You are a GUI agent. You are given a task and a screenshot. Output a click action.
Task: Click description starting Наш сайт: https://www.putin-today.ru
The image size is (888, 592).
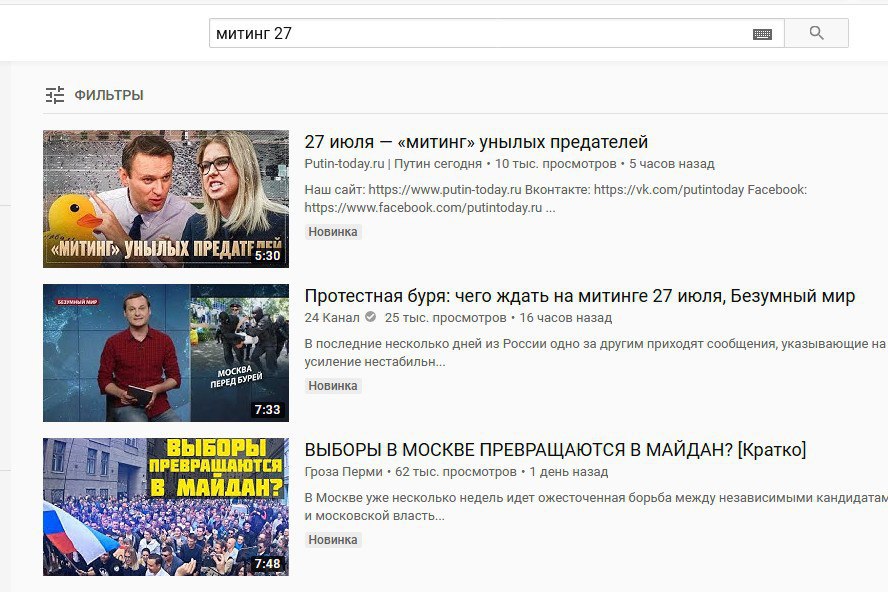[556, 199]
